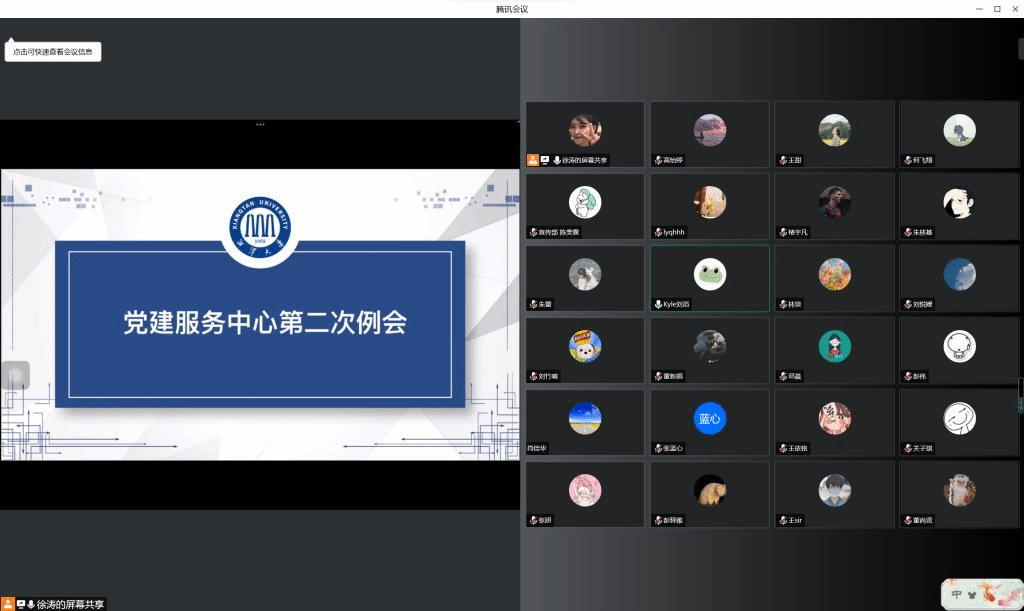Click the gray floating button left of slide
The width and height of the screenshot is (1024, 611).
[15, 375]
